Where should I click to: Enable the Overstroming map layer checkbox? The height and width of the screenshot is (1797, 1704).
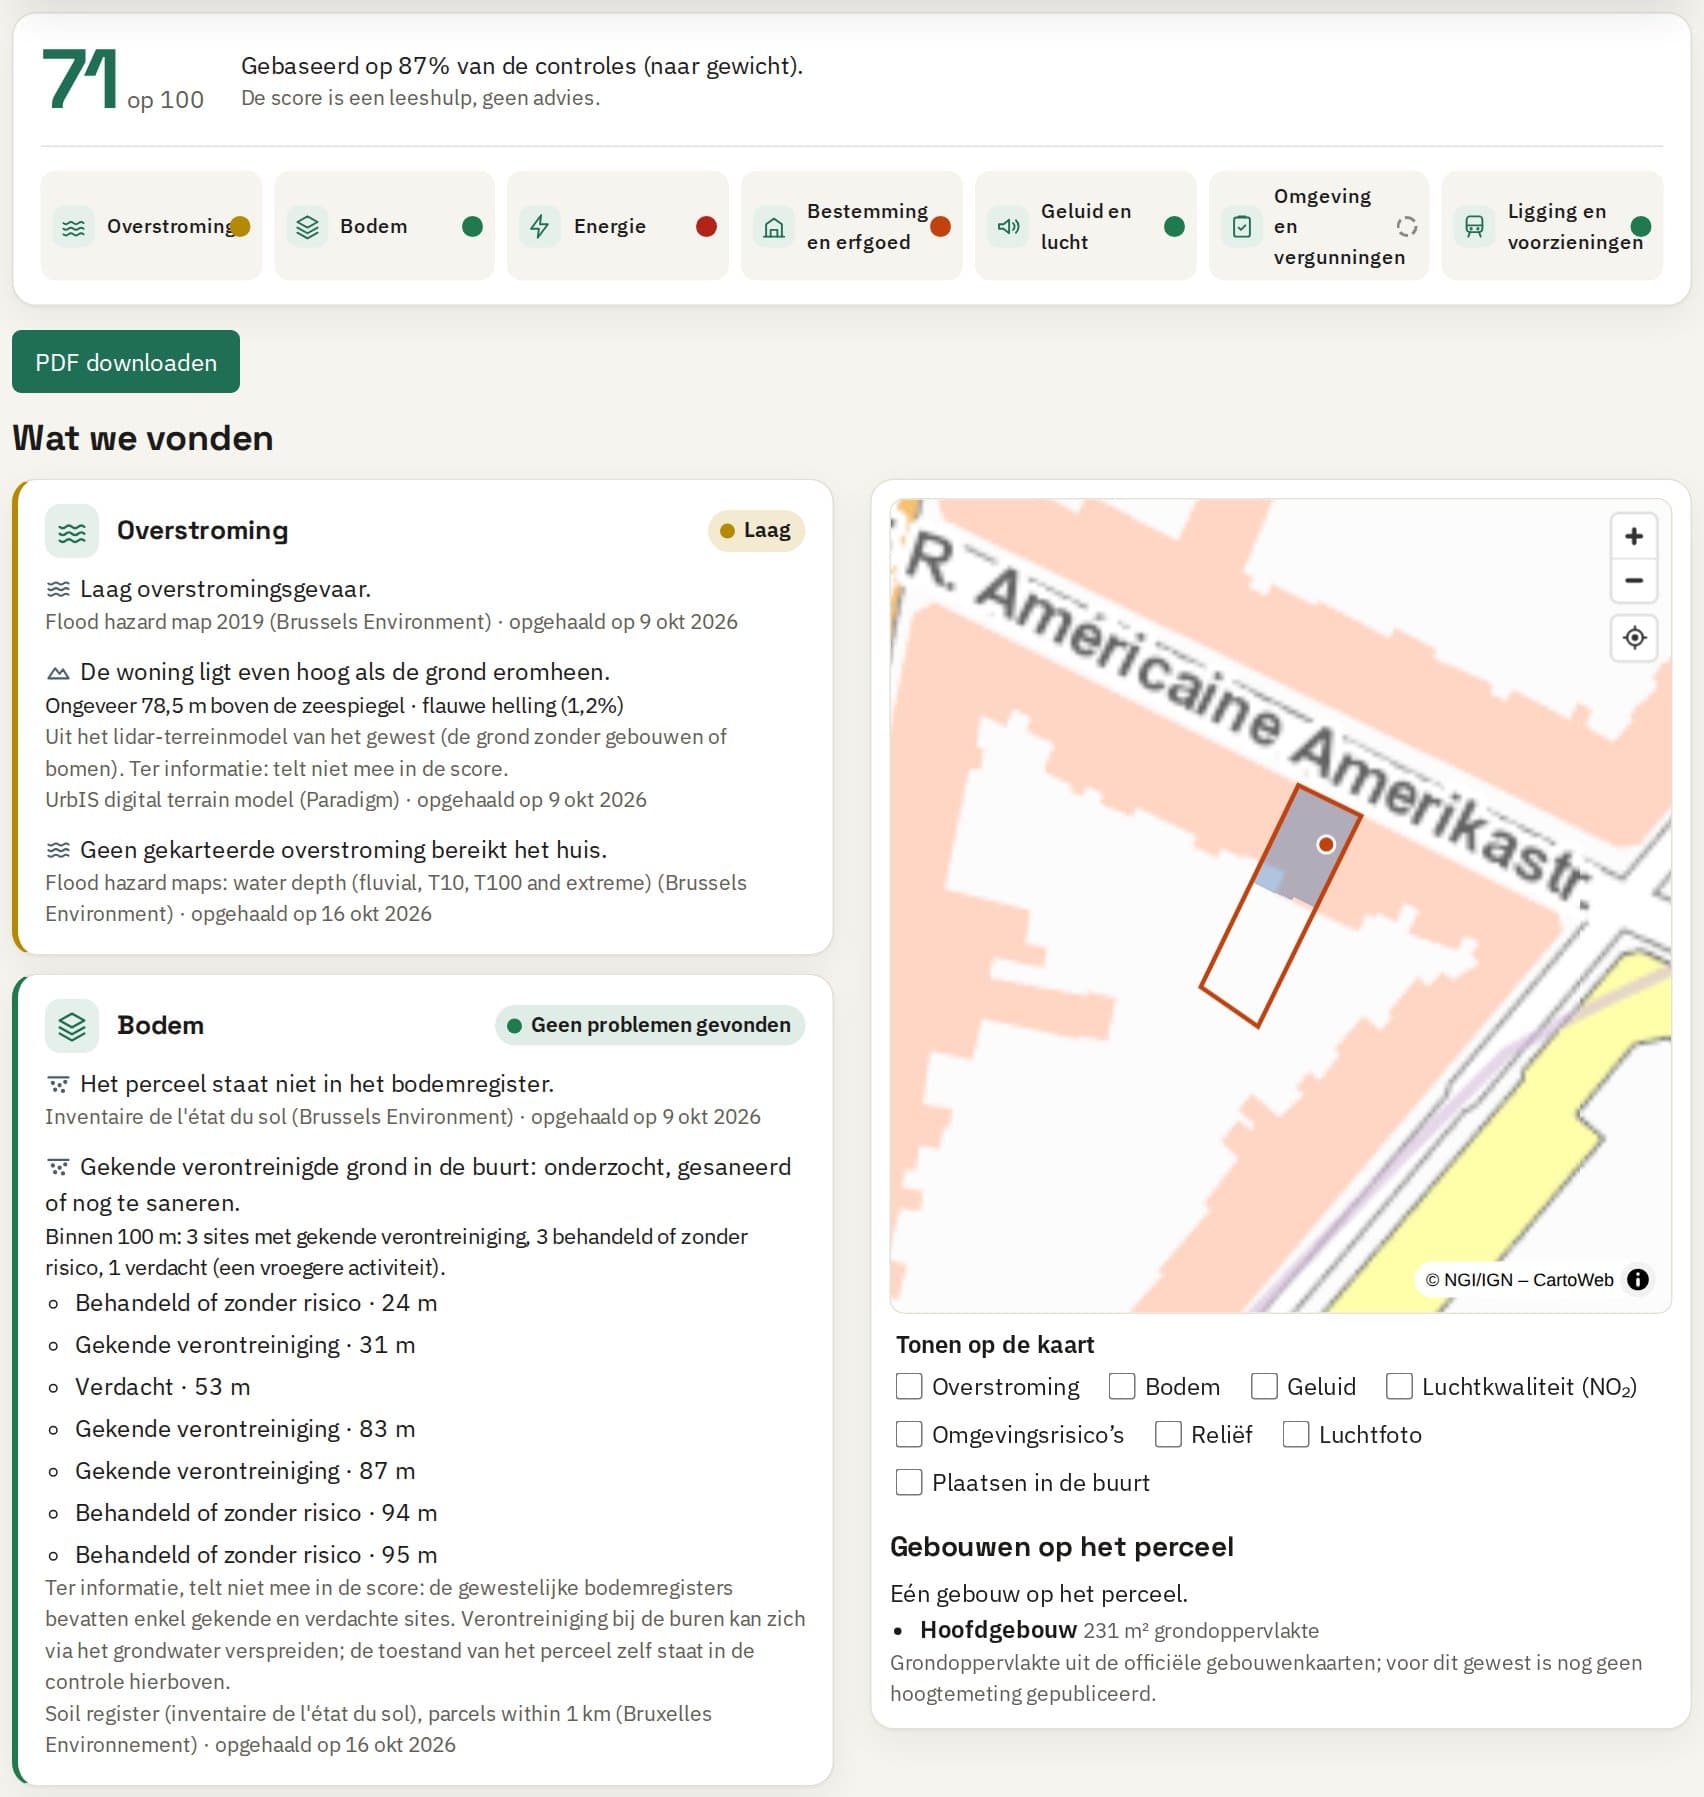click(x=909, y=1386)
